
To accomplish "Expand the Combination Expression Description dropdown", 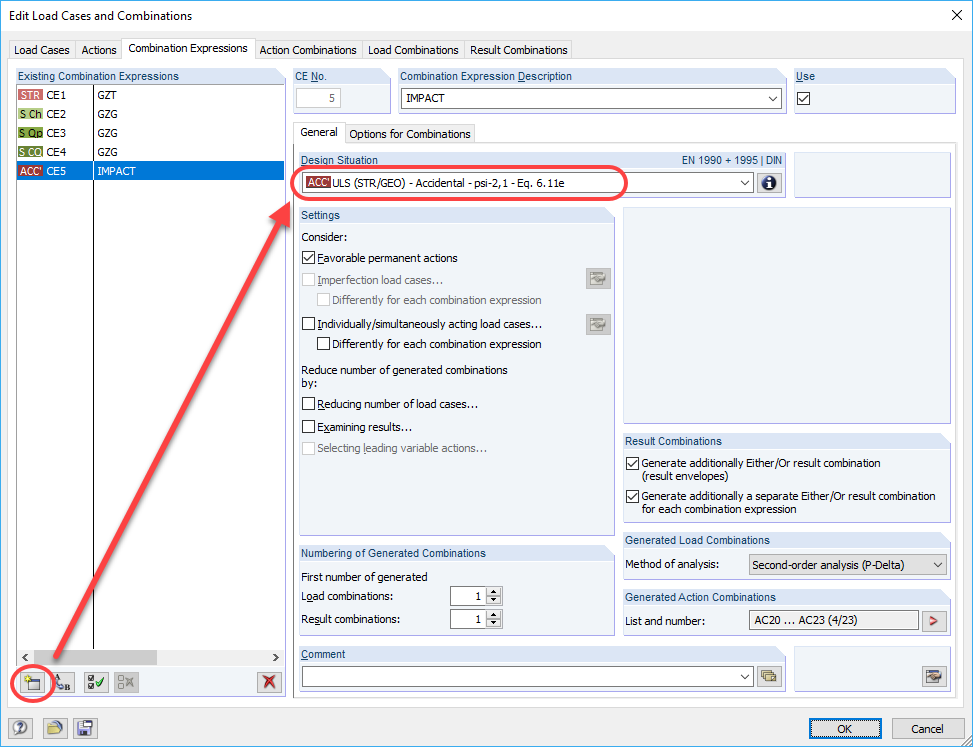I will [772, 98].
